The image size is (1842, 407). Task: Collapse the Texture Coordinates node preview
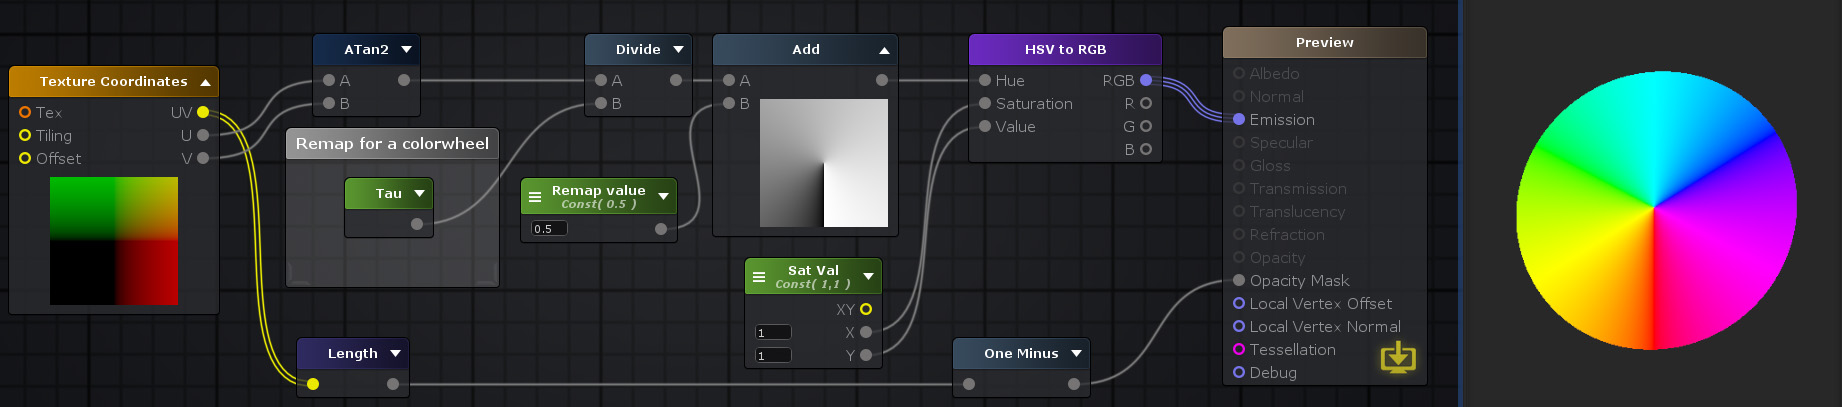click(x=205, y=82)
